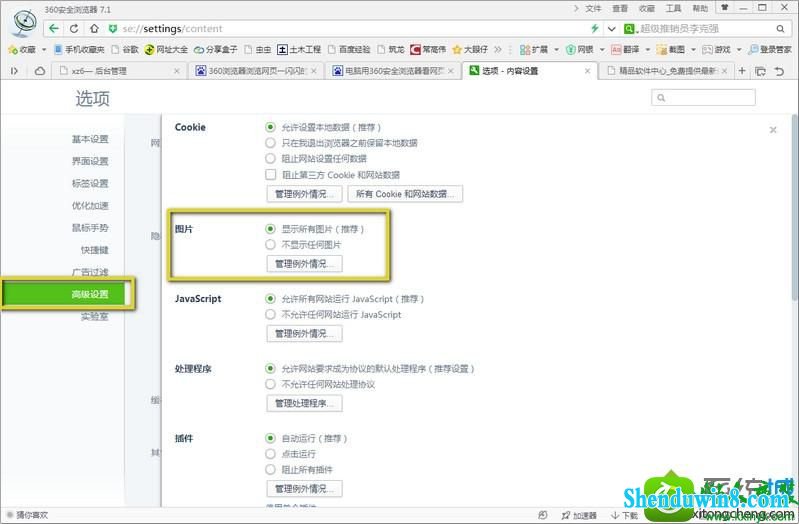This screenshot has width=799, height=524.
Task: Close content settings dialog with X
Action: coord(773,130)
